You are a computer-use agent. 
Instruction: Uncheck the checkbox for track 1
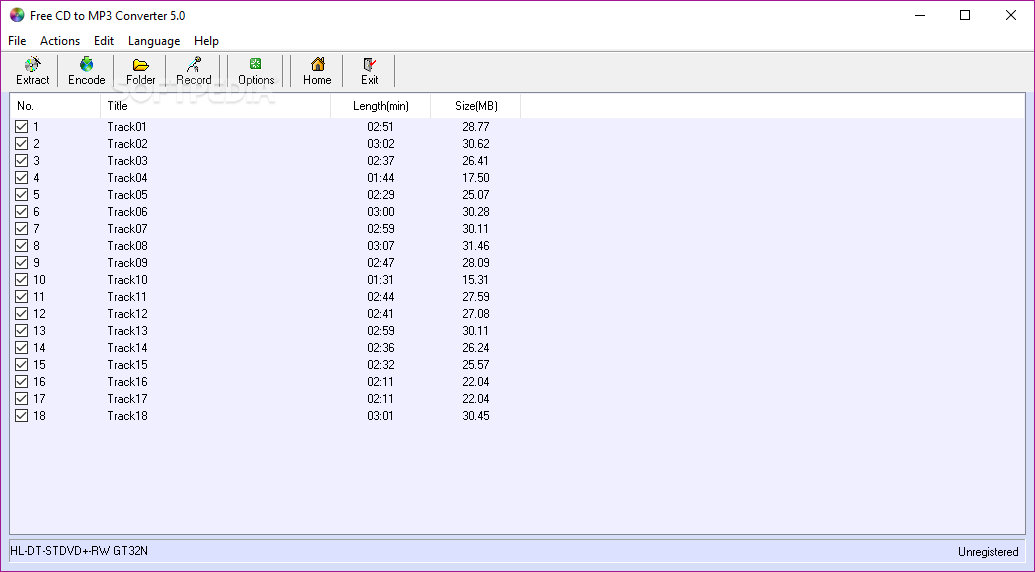22,127
